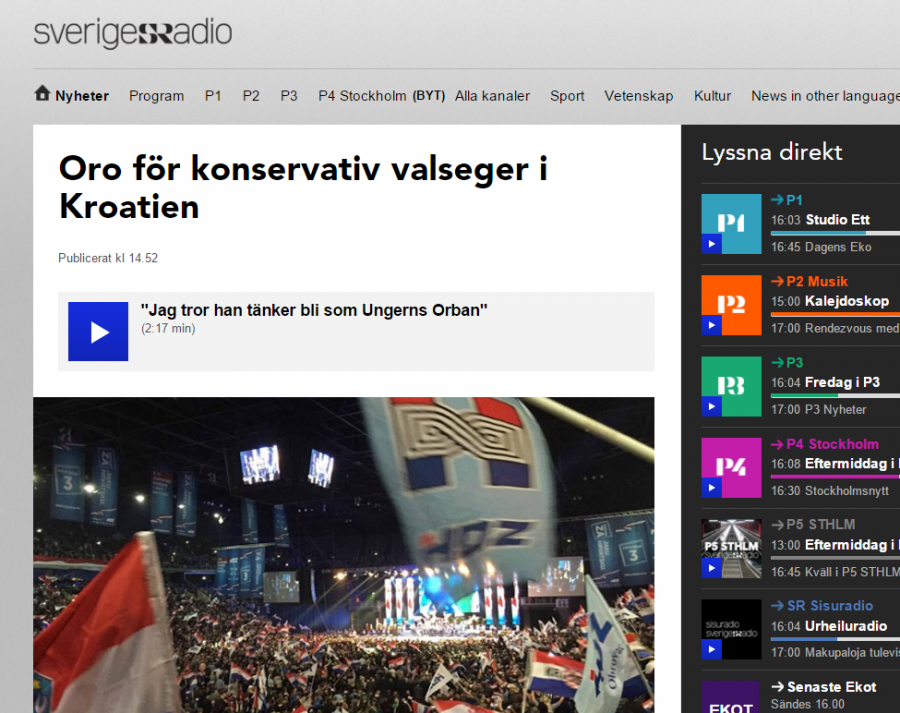Open P4 Stockholm in the navigation bar
This screenshot has height=713, width=900.
[362, 96]
